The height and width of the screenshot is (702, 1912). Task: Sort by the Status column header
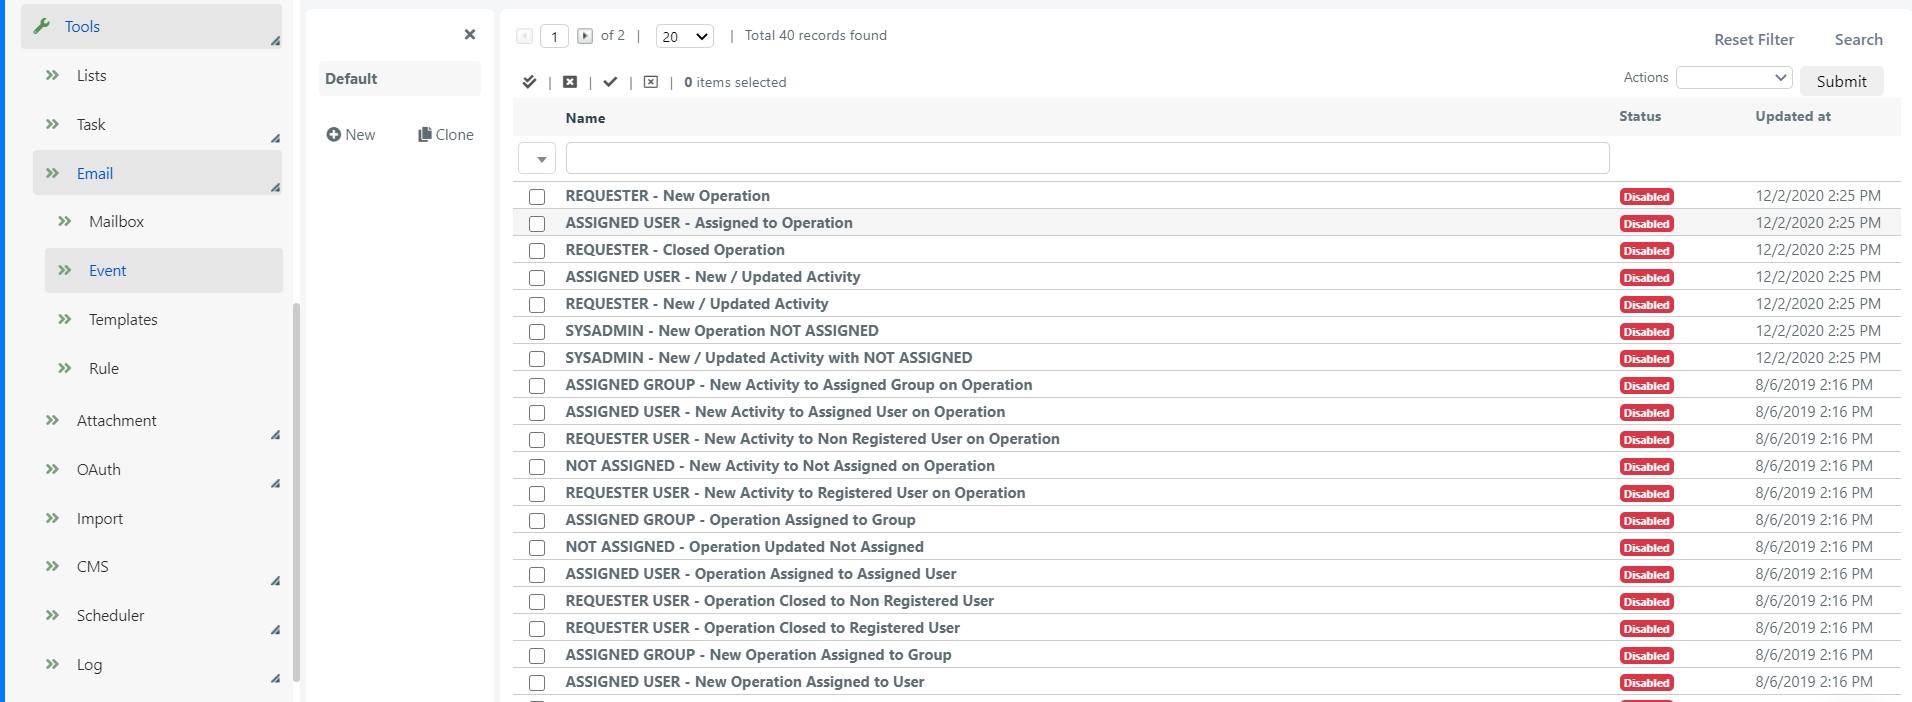pyautogui.click(x=1640, y=116)
